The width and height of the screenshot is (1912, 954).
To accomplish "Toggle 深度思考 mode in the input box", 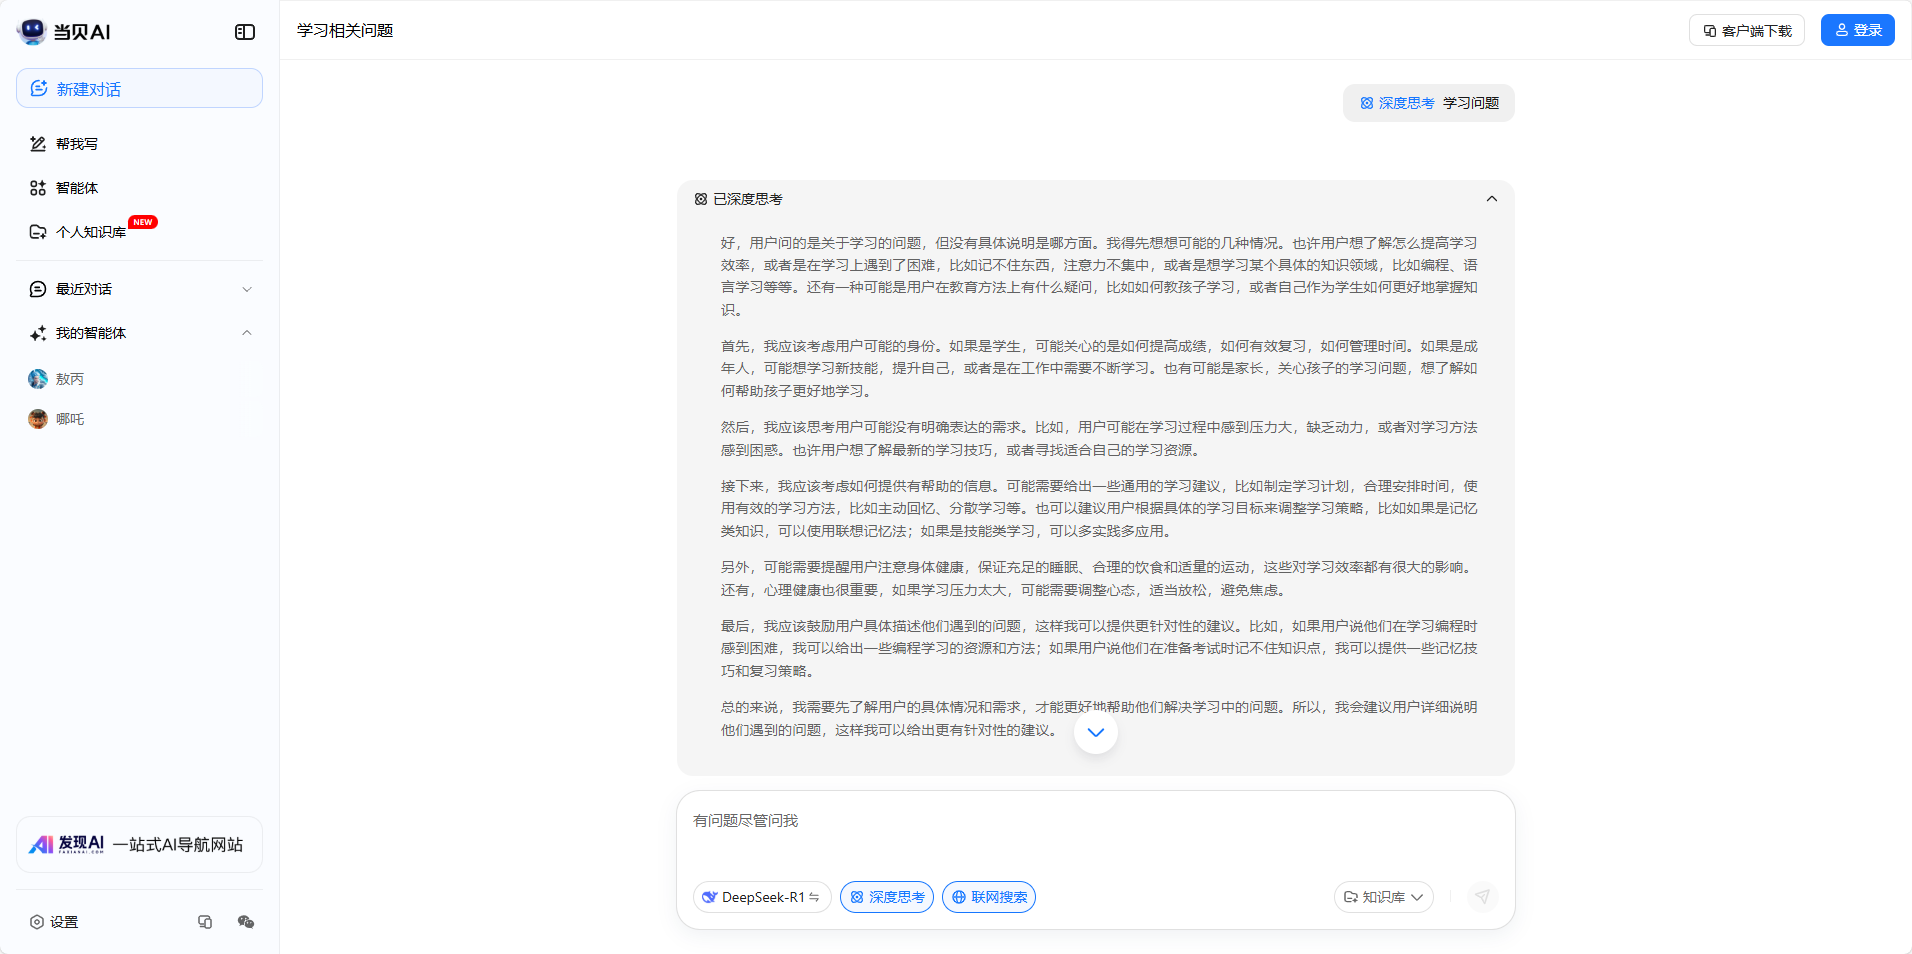I will point(886,897).
